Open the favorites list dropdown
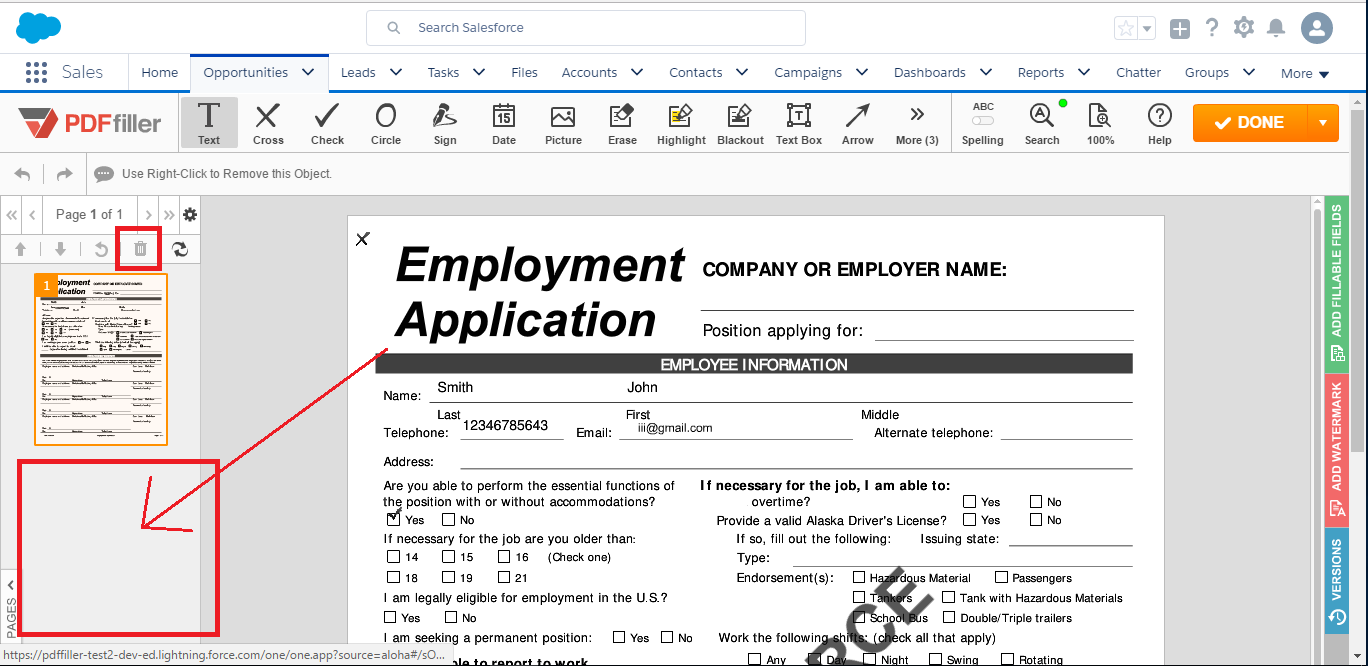 (1147, 29)
